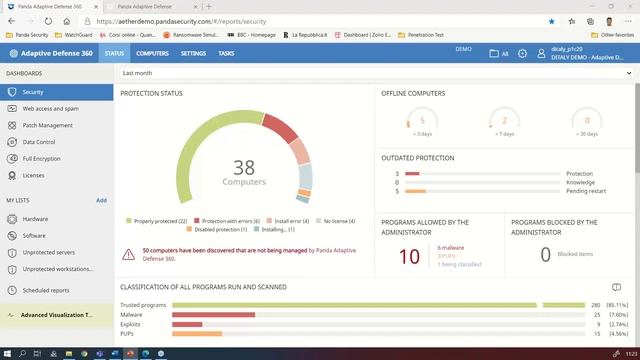
Task: Open the TASKS tab
Action: (x=226, y=53)
